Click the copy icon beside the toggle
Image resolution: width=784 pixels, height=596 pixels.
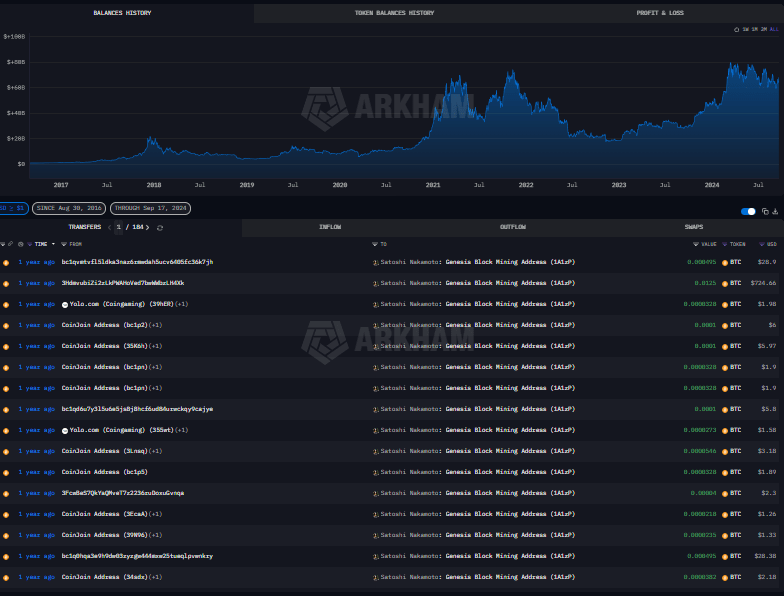pyautogui.click(x=765, y=211)
